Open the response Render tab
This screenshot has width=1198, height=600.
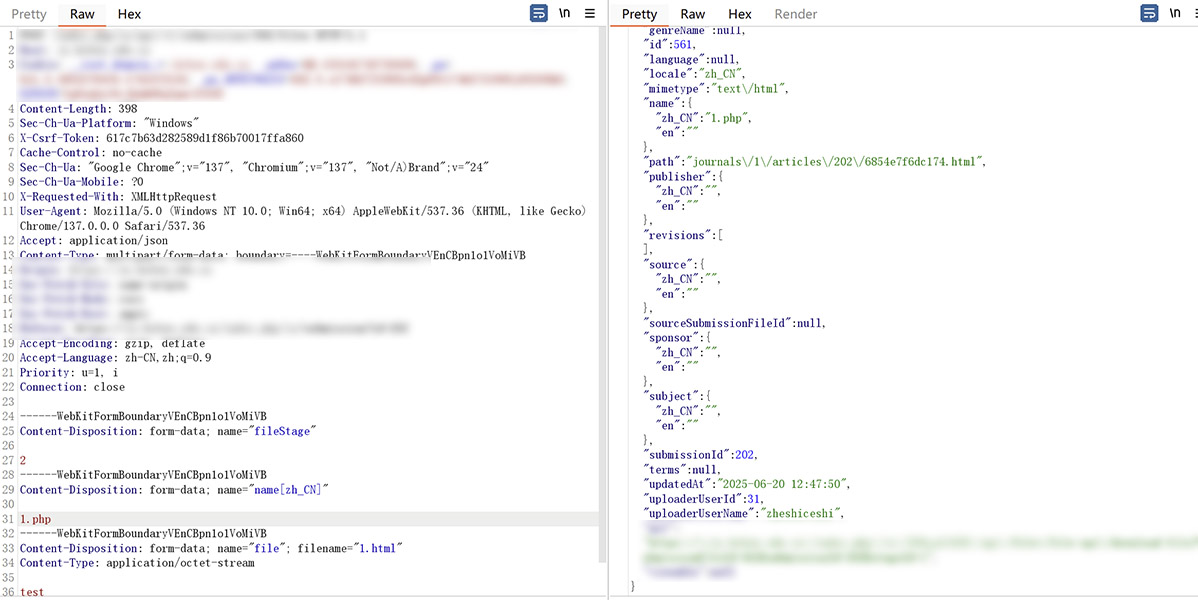click(x=795, y=14)
